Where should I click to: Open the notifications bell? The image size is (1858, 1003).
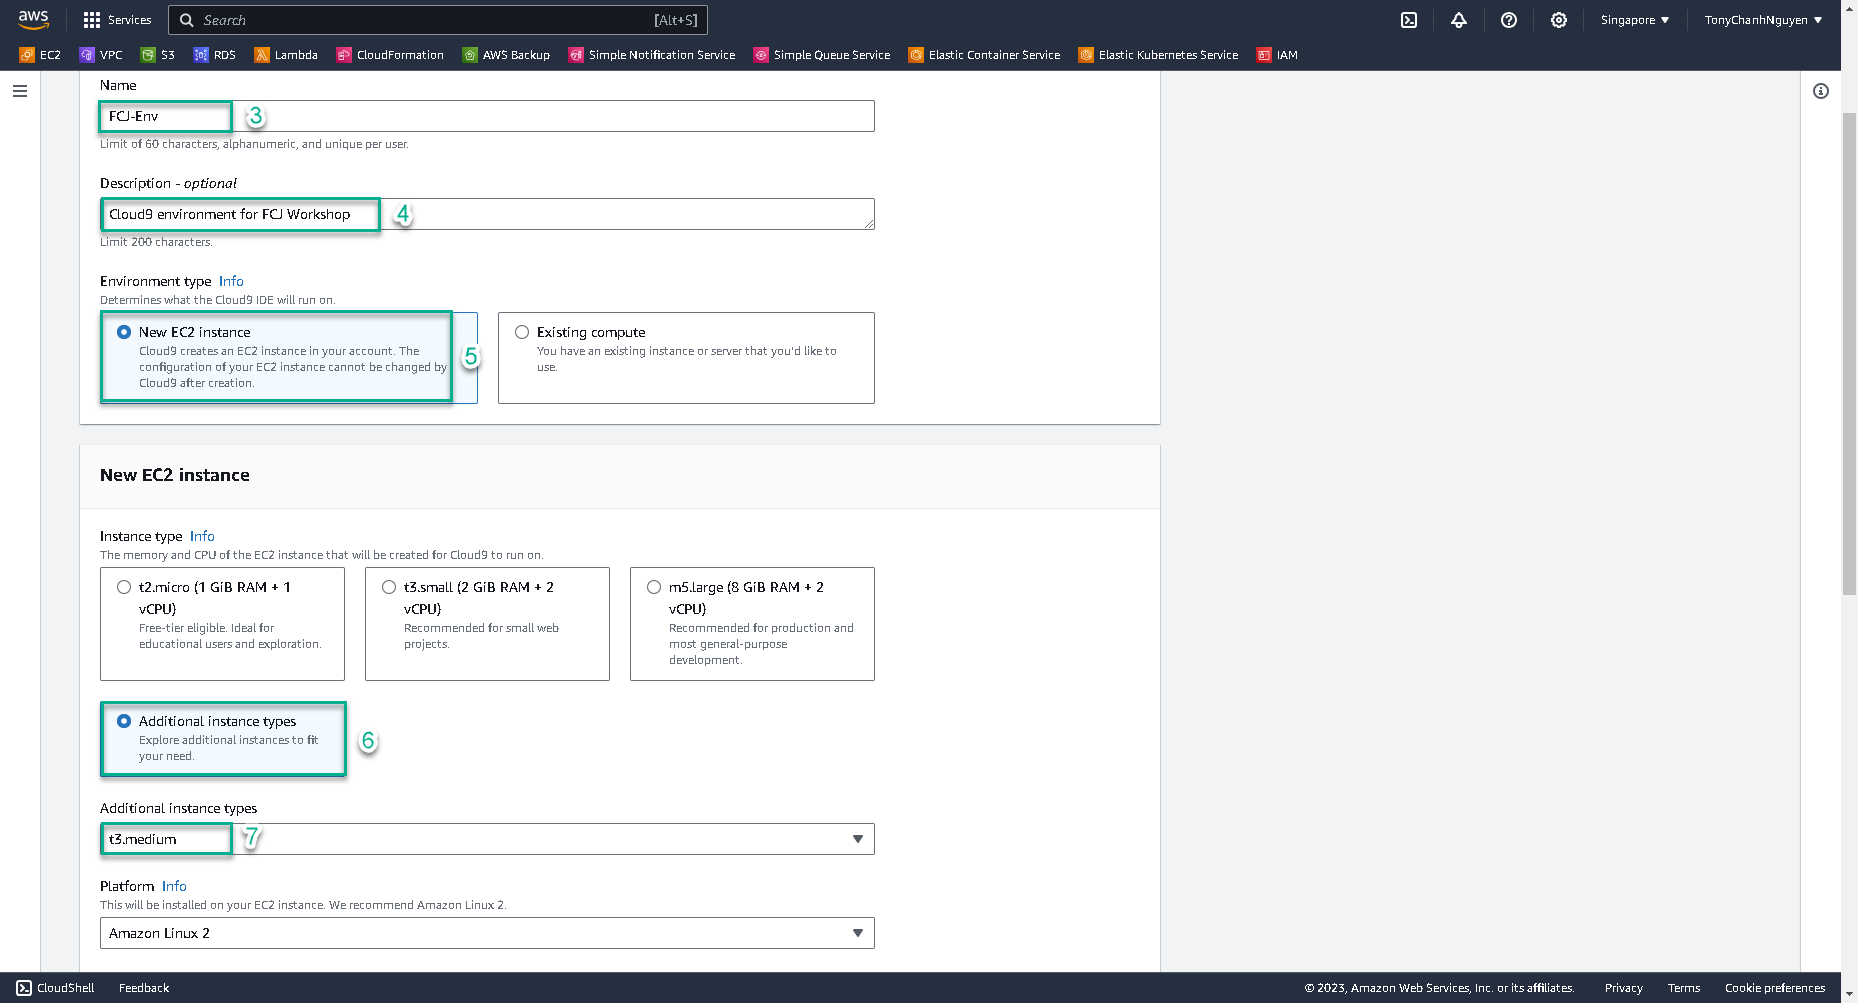coord(1459,20)
